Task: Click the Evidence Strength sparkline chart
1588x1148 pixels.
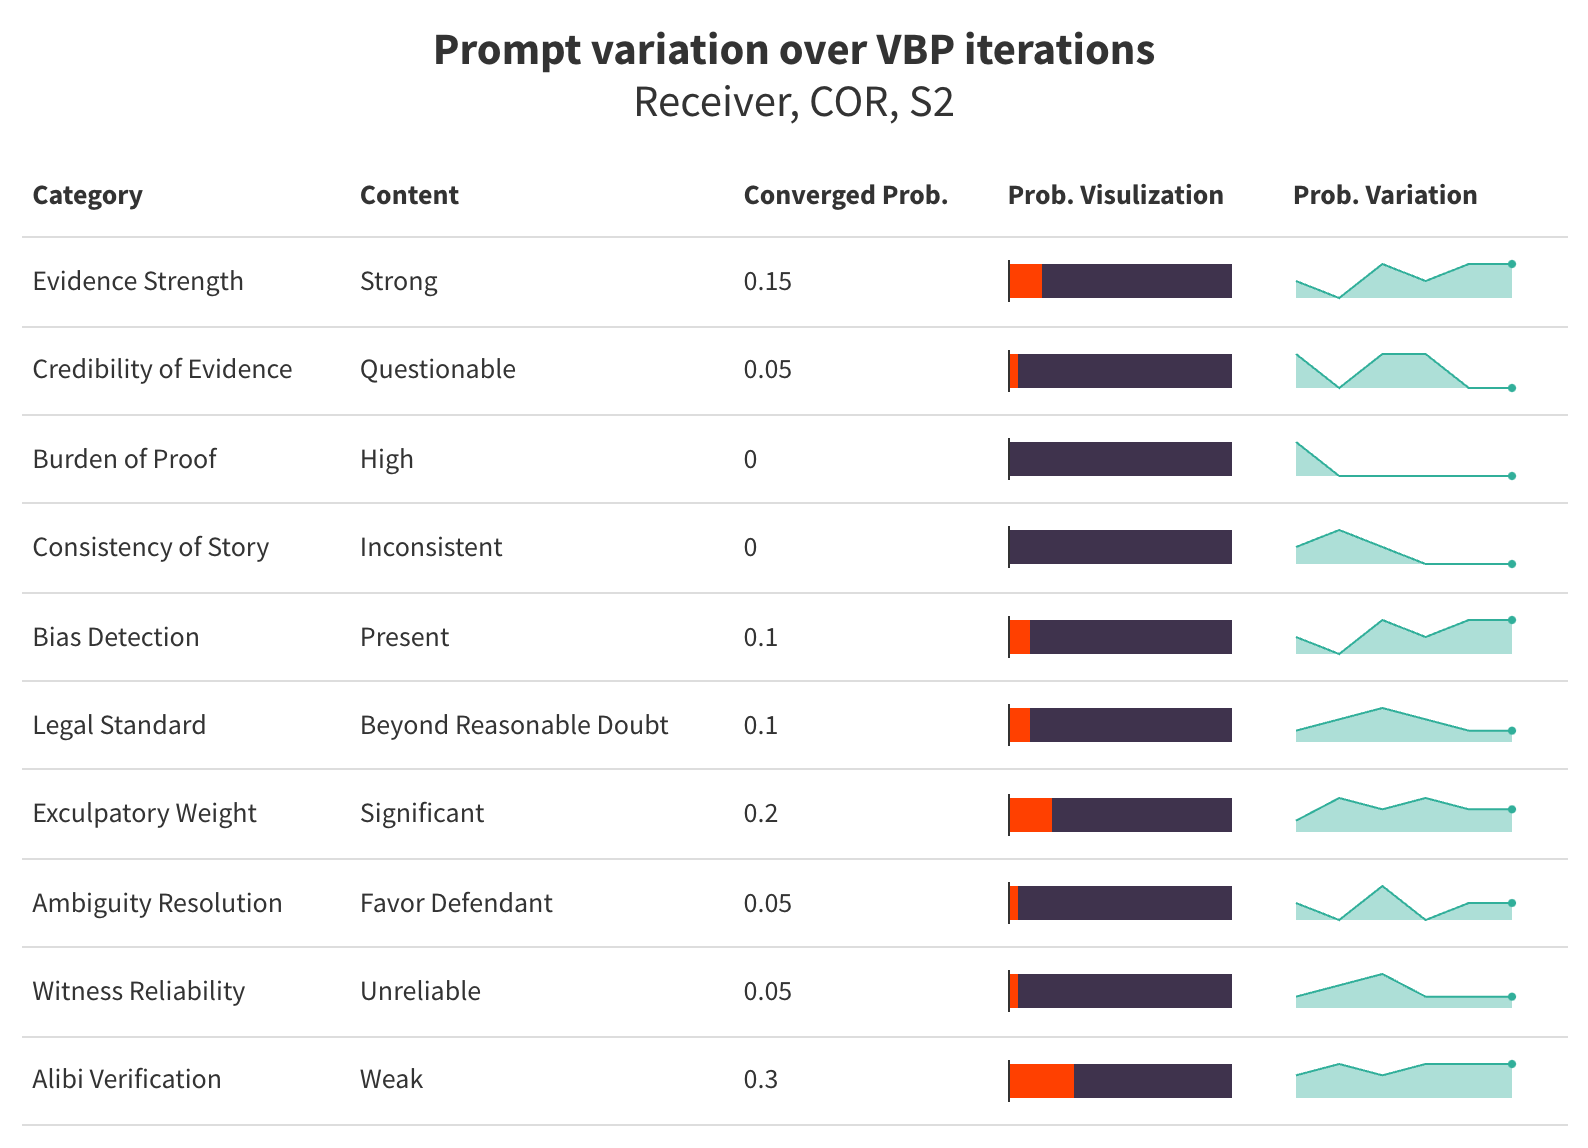Action: click(x=1403, y=282)
